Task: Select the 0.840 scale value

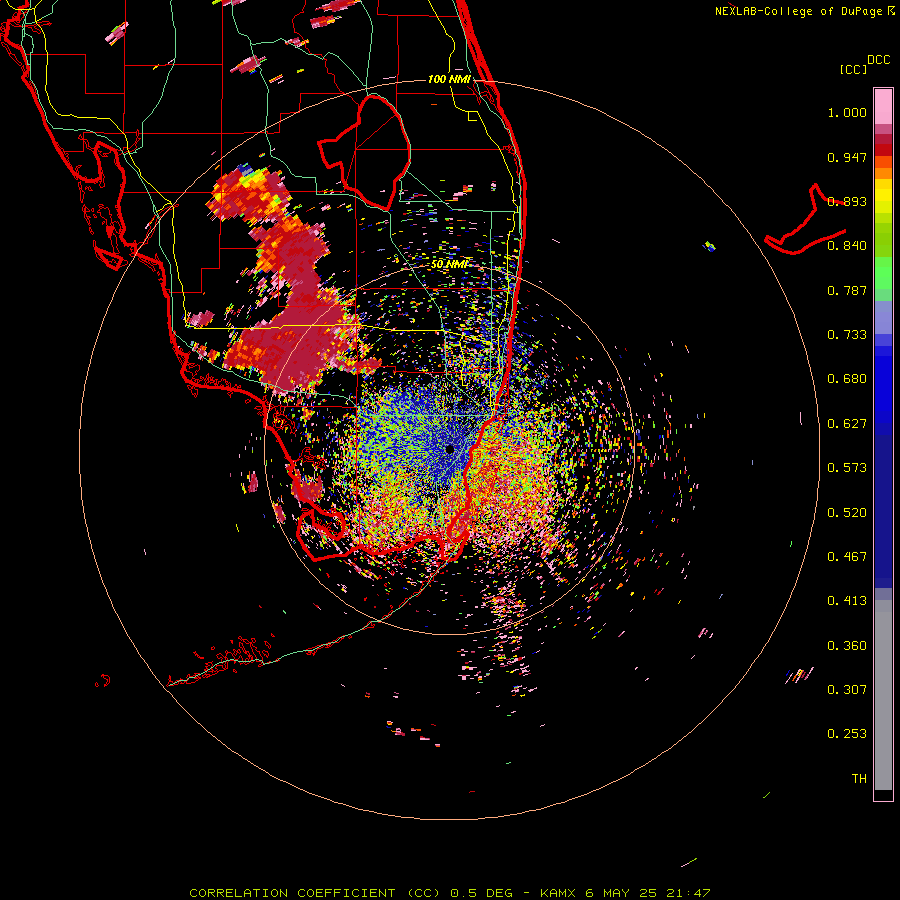Action: click(847, 246)
